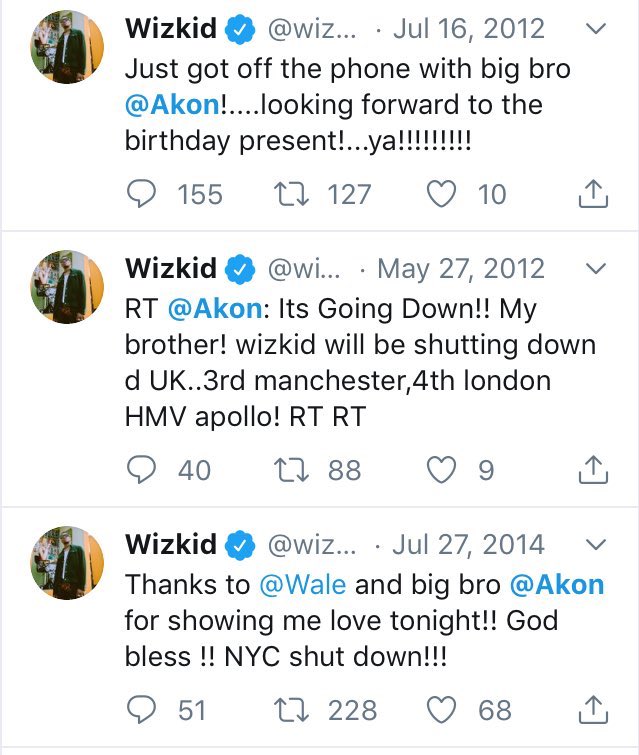Screen dimensions: 639x755
Task: Retweet the Jul 27, 2014 tweet
Action: 293,710
